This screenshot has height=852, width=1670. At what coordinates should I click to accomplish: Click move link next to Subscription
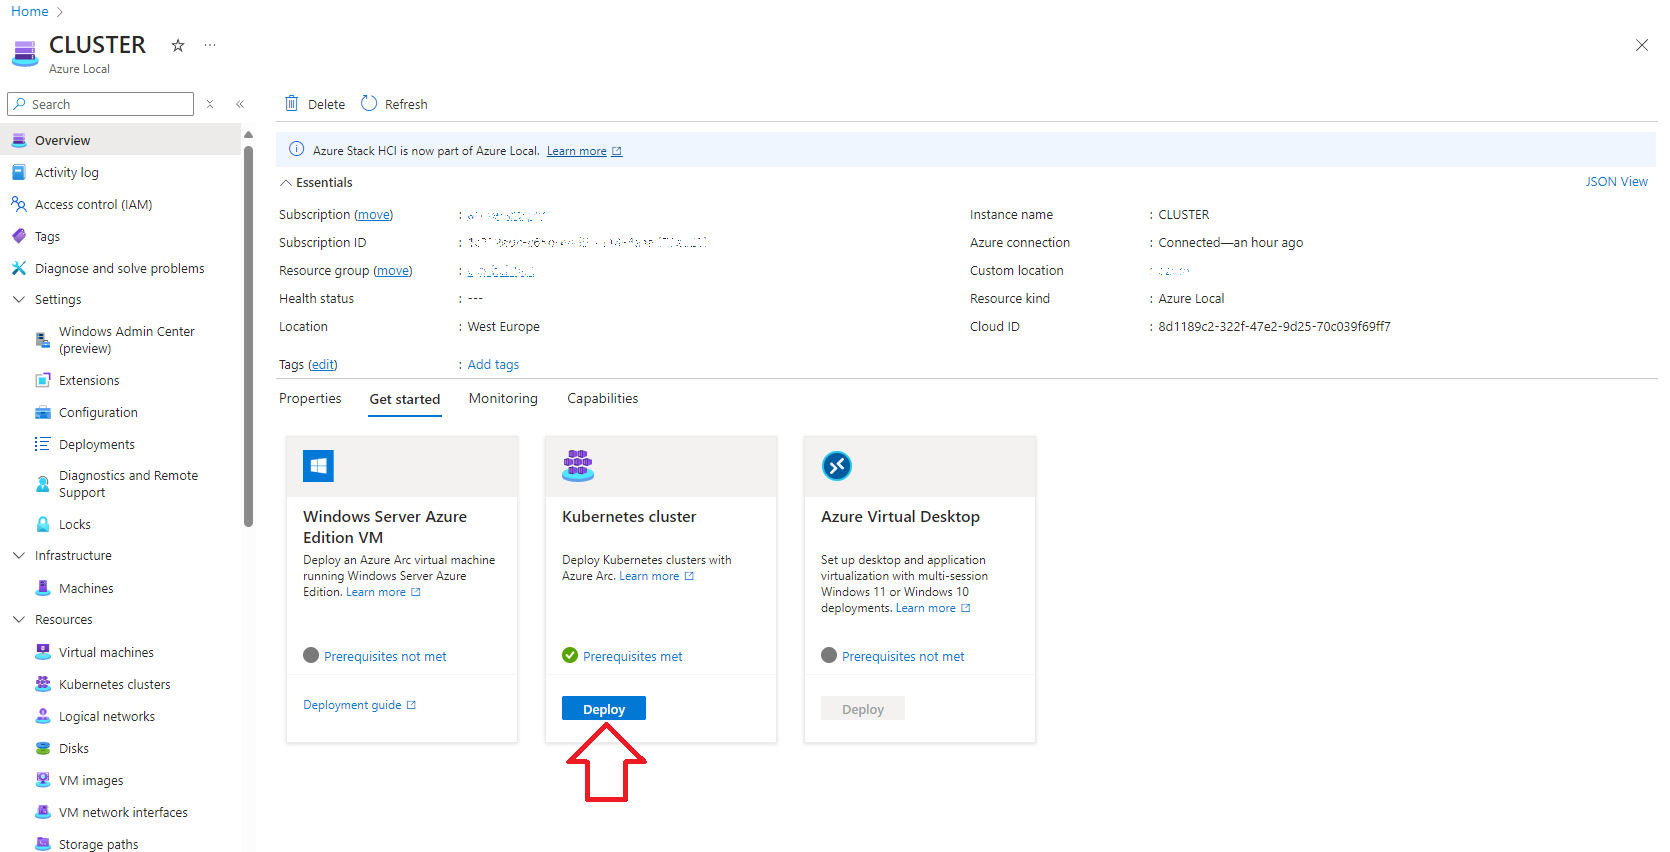click(374, 214)
